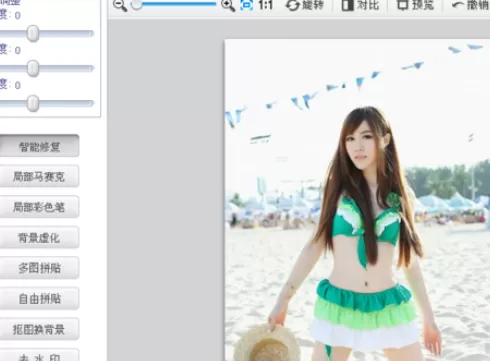
Task: Click the 旋转 rotate button
Action: pos(305,5)
